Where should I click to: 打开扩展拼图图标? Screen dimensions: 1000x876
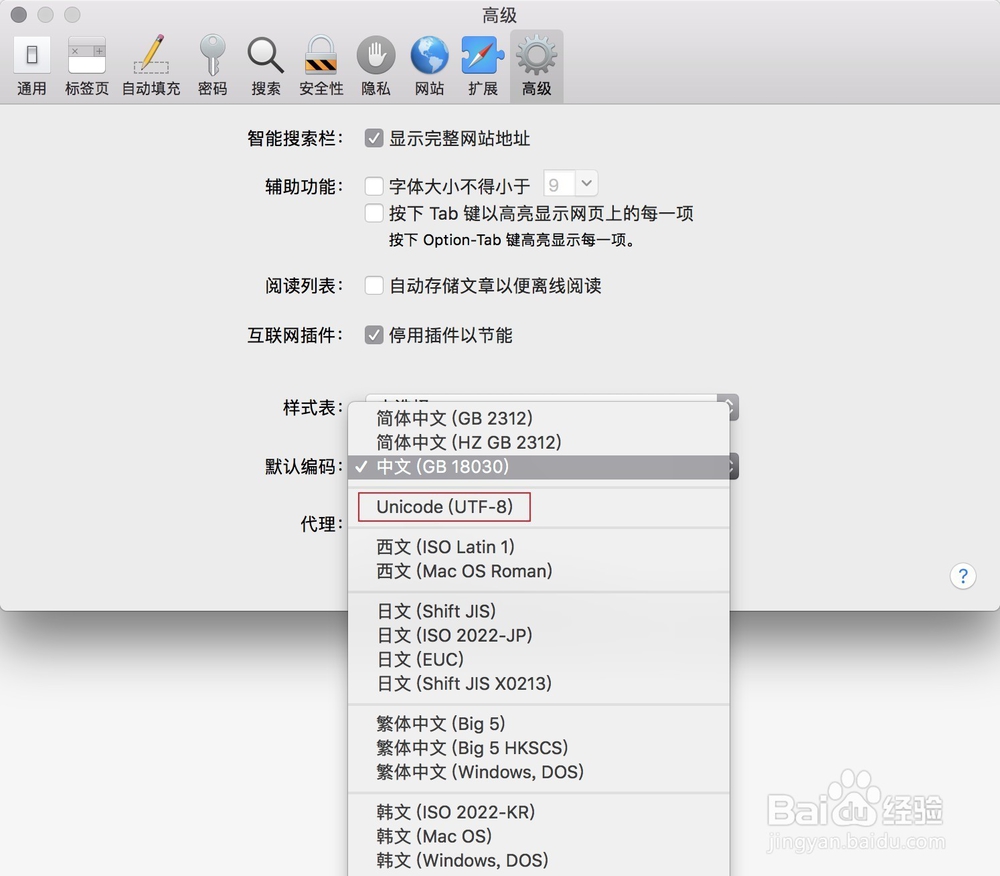click(482, 63)
